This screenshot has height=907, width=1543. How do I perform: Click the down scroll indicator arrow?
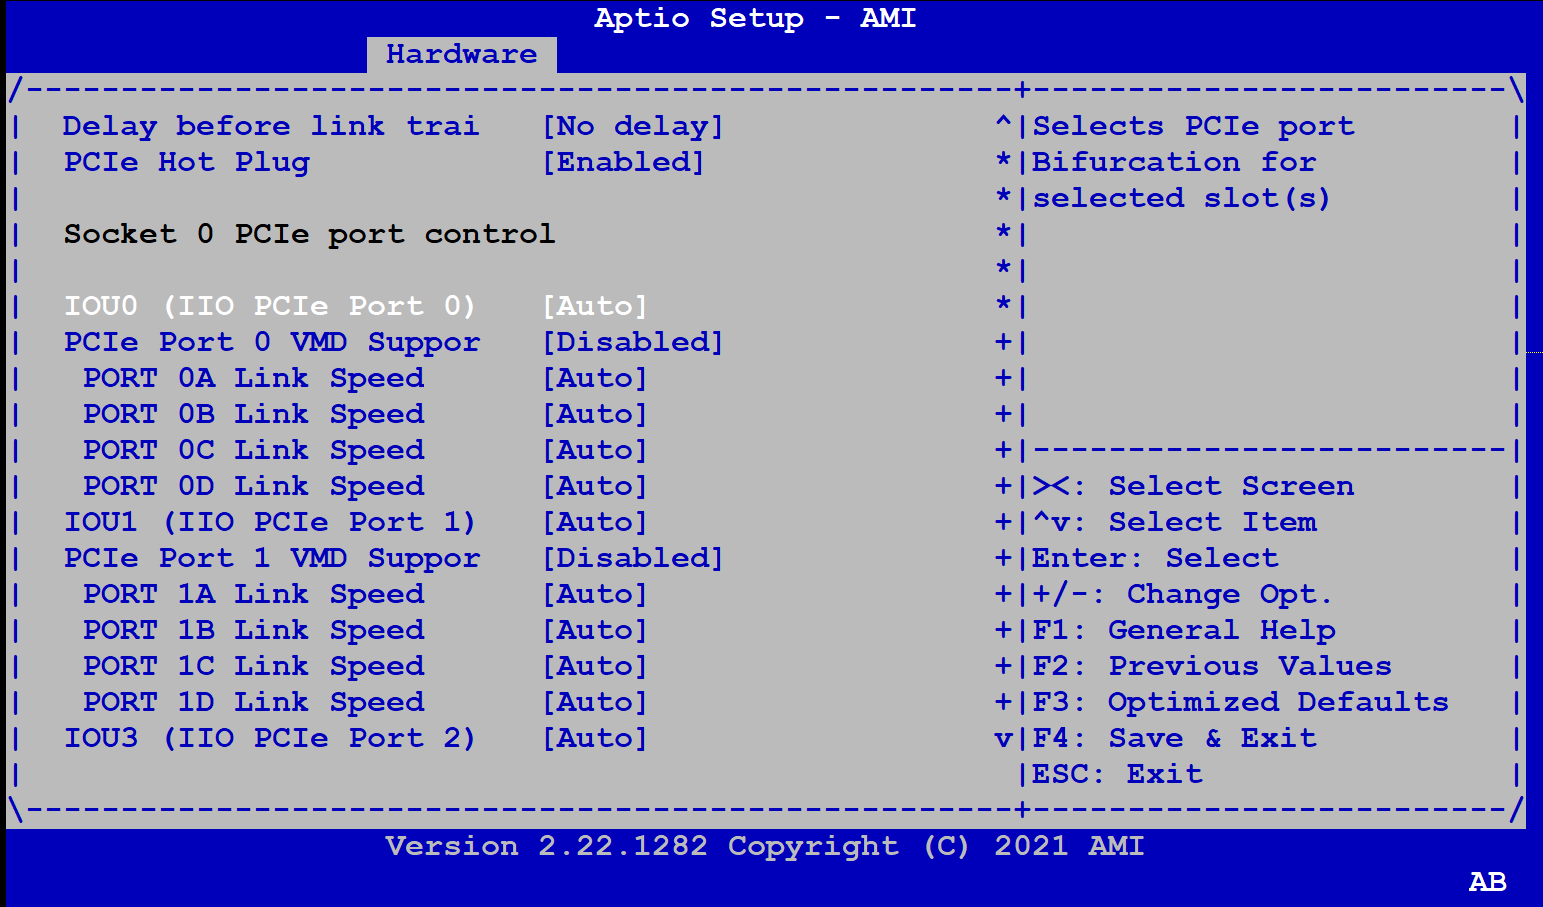click(x=1001, y=737)
